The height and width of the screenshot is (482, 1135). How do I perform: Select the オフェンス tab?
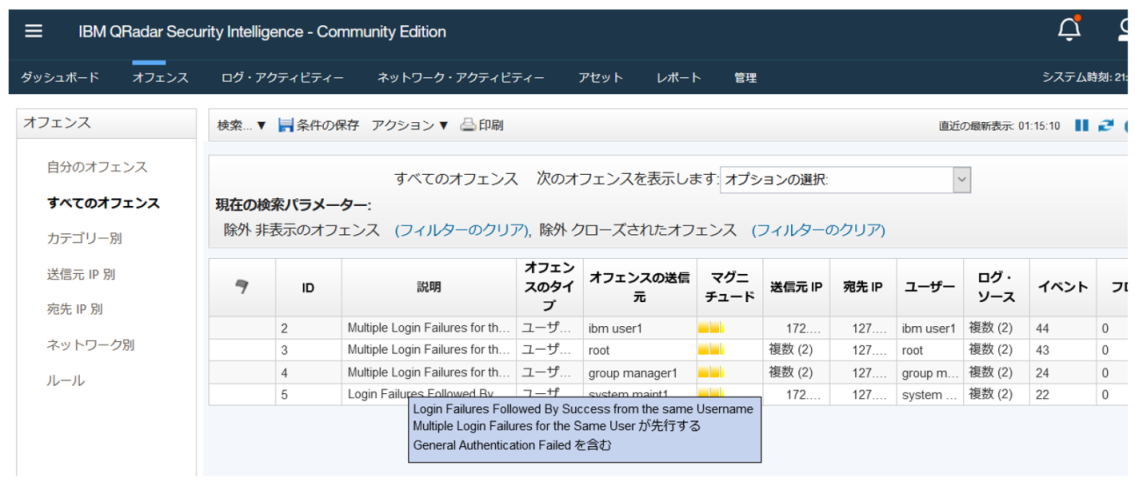click(161, 77)
